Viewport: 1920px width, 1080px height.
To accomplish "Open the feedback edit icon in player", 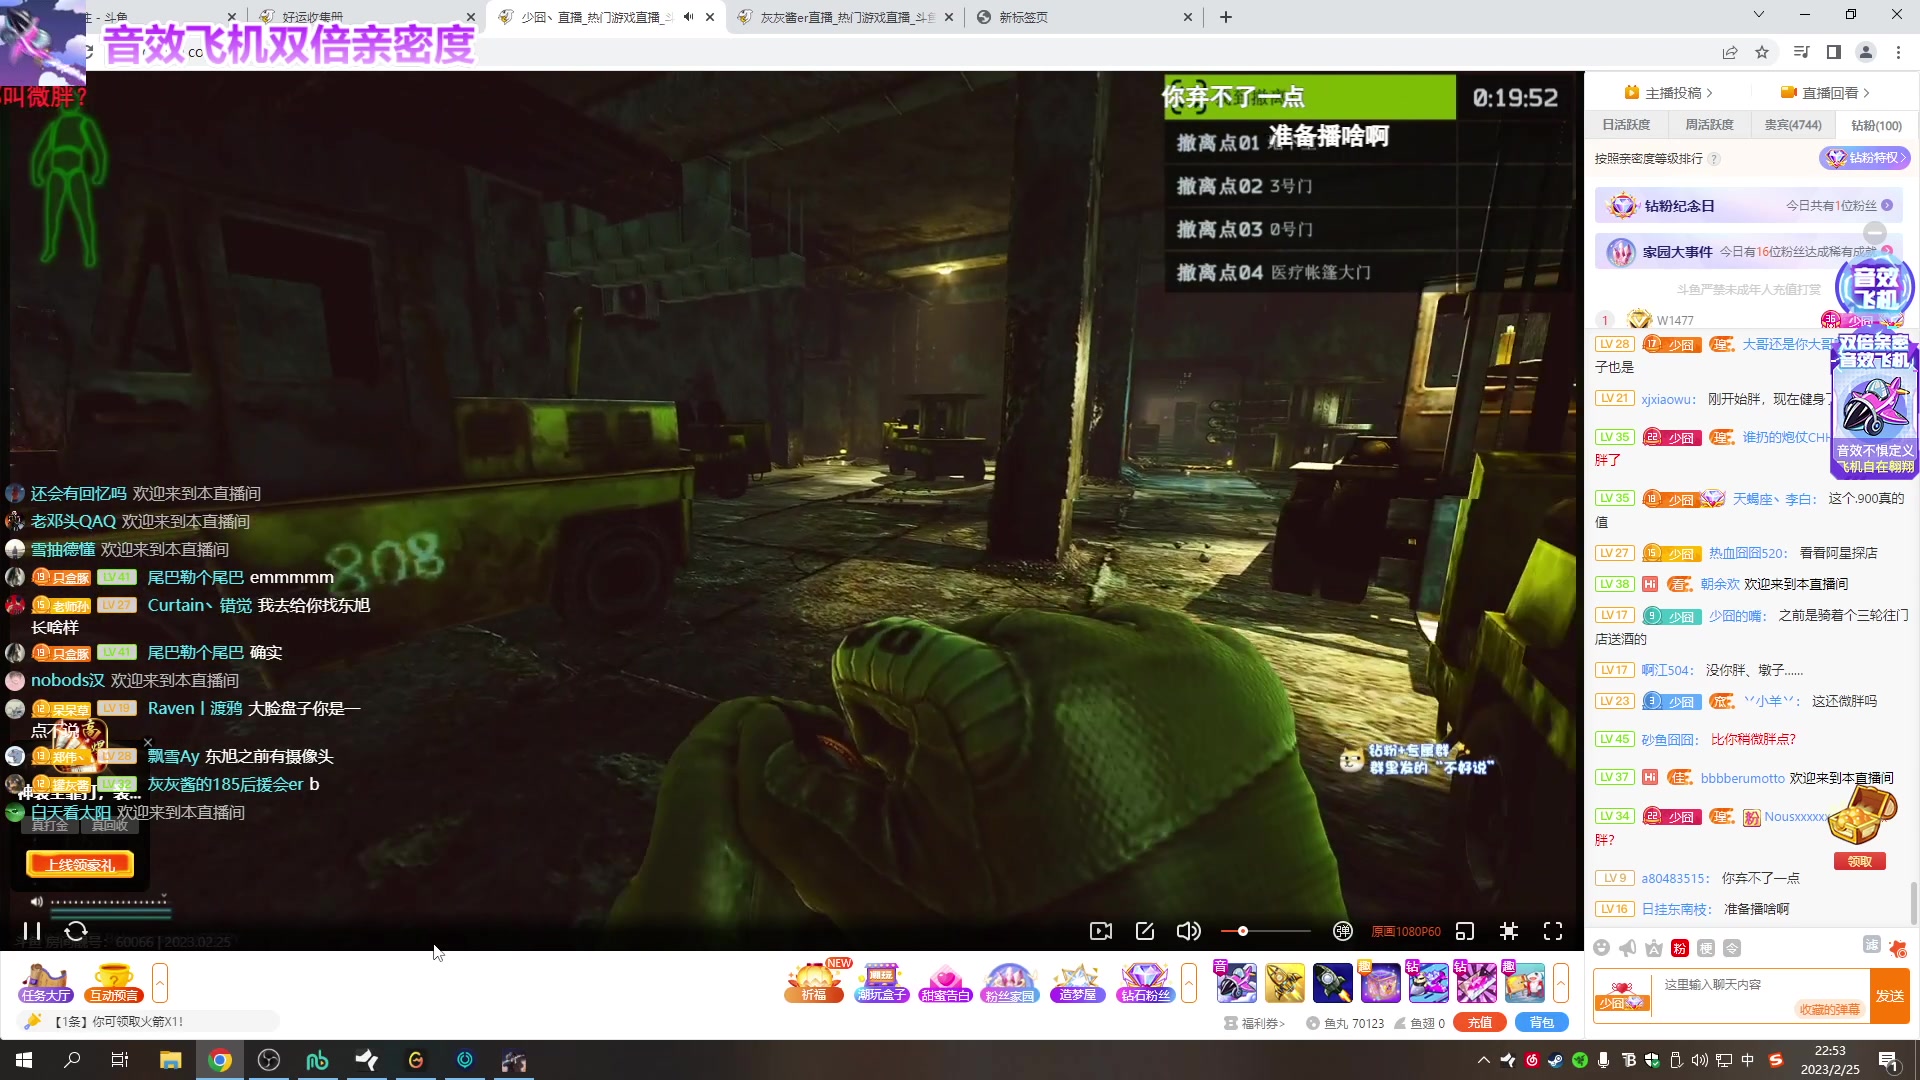I will [x=1145, y=931].
